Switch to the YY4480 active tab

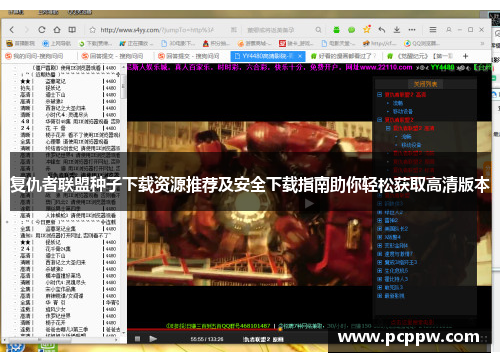(268, 56)
